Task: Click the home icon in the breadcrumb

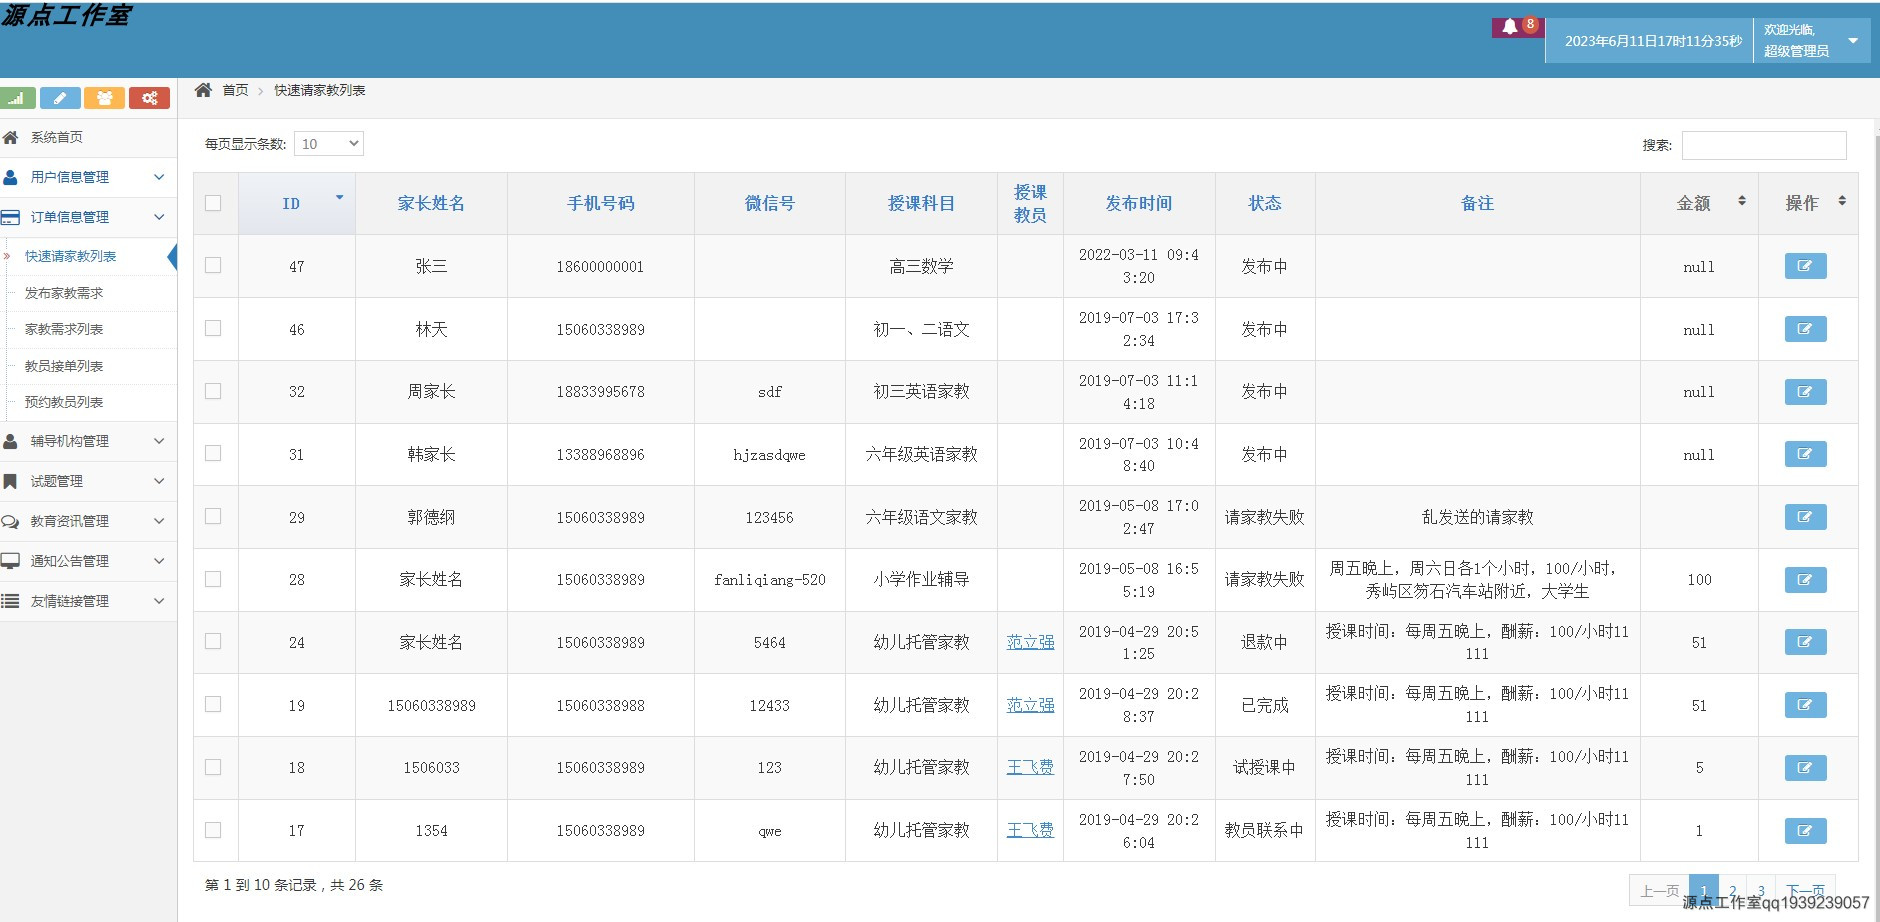Action: 206,89
